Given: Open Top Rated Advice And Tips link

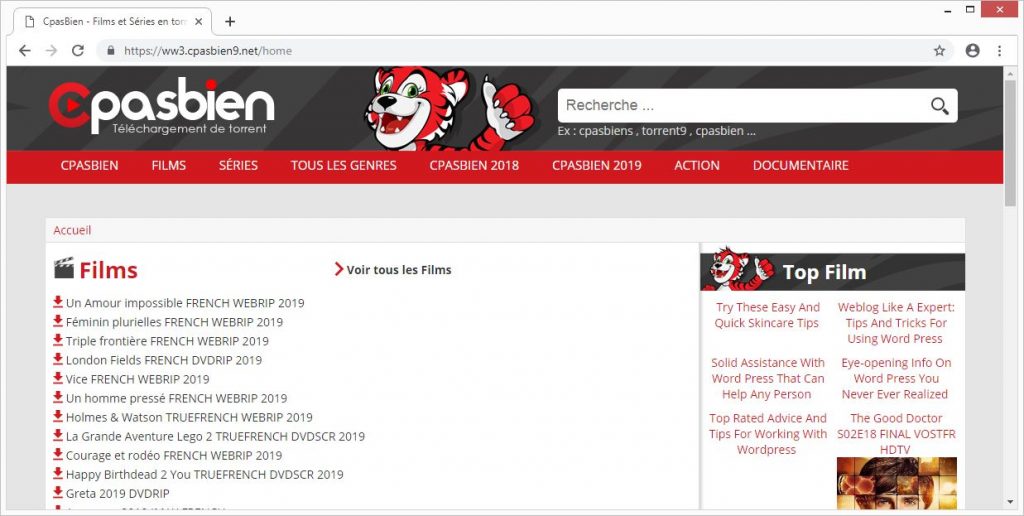Looking at the screenshot, I should click(x=767, y=434).
